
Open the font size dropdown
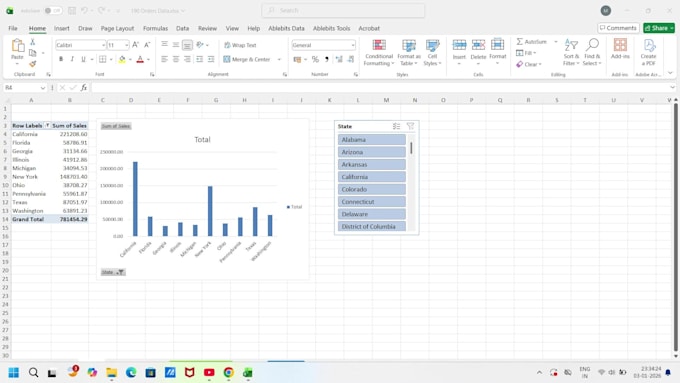[127, 45]
